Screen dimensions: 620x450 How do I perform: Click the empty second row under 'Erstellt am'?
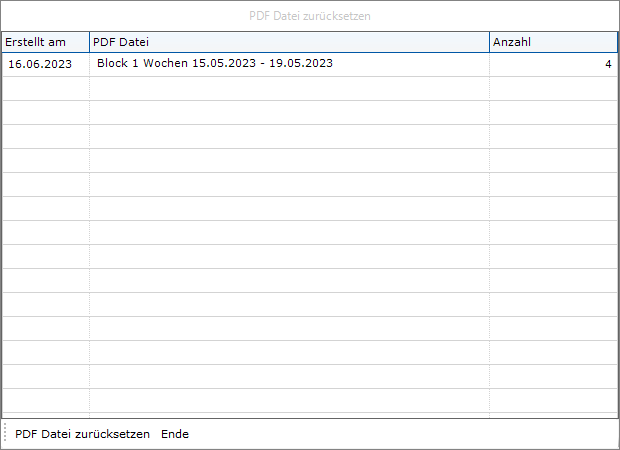pyautogui.click(x=45, y=88)
